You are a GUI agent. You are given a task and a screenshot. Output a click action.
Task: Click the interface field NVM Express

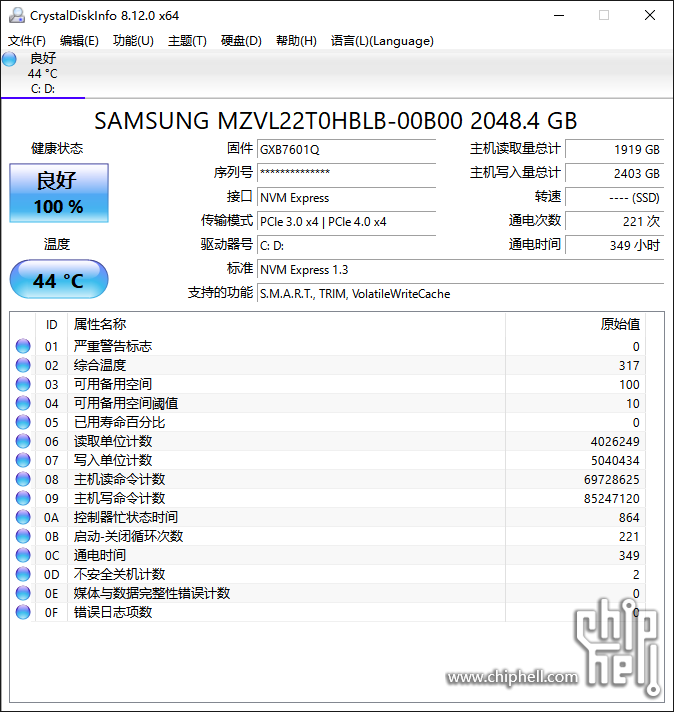point(347,198)
